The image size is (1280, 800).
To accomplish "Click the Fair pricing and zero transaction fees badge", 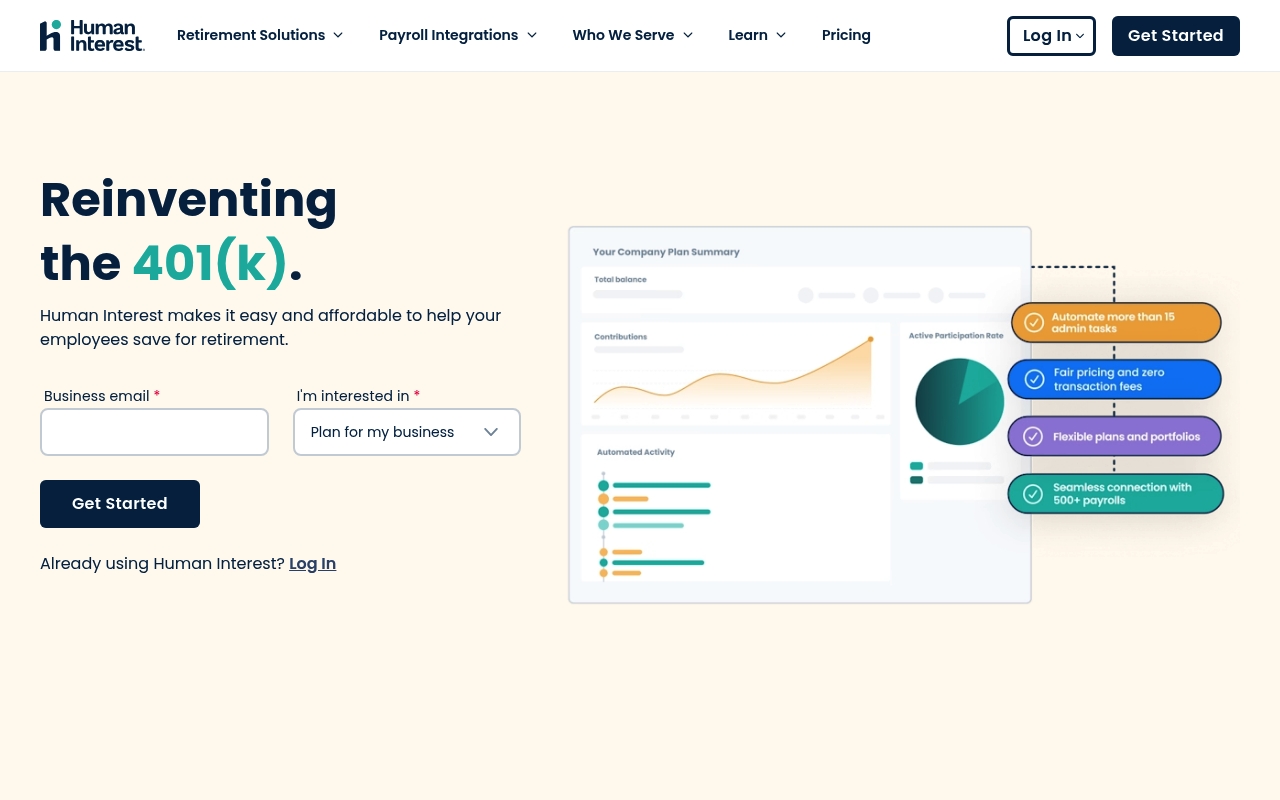I will (x=1114, y=379).
